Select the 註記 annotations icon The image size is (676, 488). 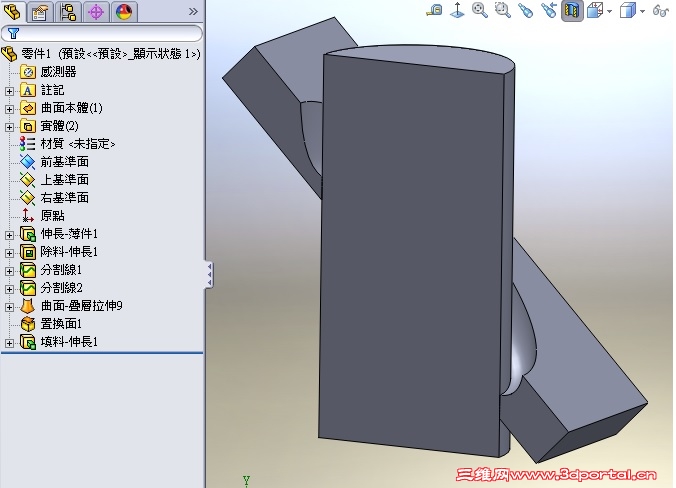coord(28,90)
